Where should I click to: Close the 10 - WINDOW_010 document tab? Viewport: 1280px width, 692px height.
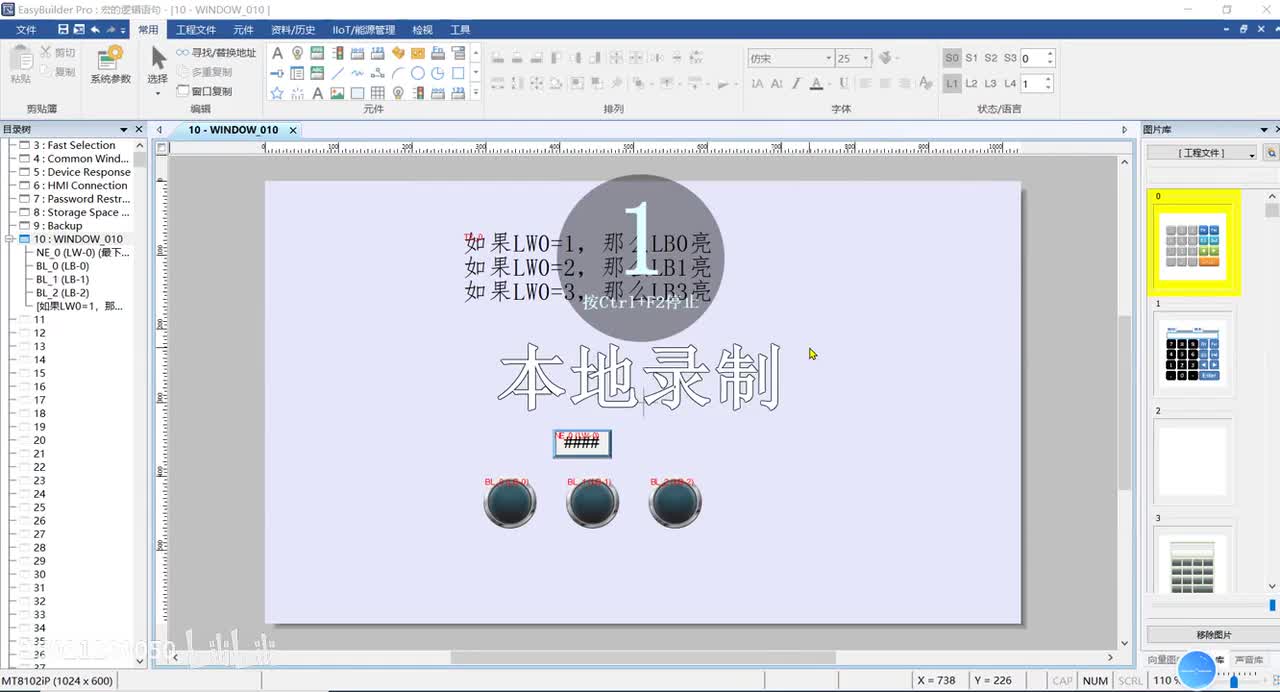(293, 130)
